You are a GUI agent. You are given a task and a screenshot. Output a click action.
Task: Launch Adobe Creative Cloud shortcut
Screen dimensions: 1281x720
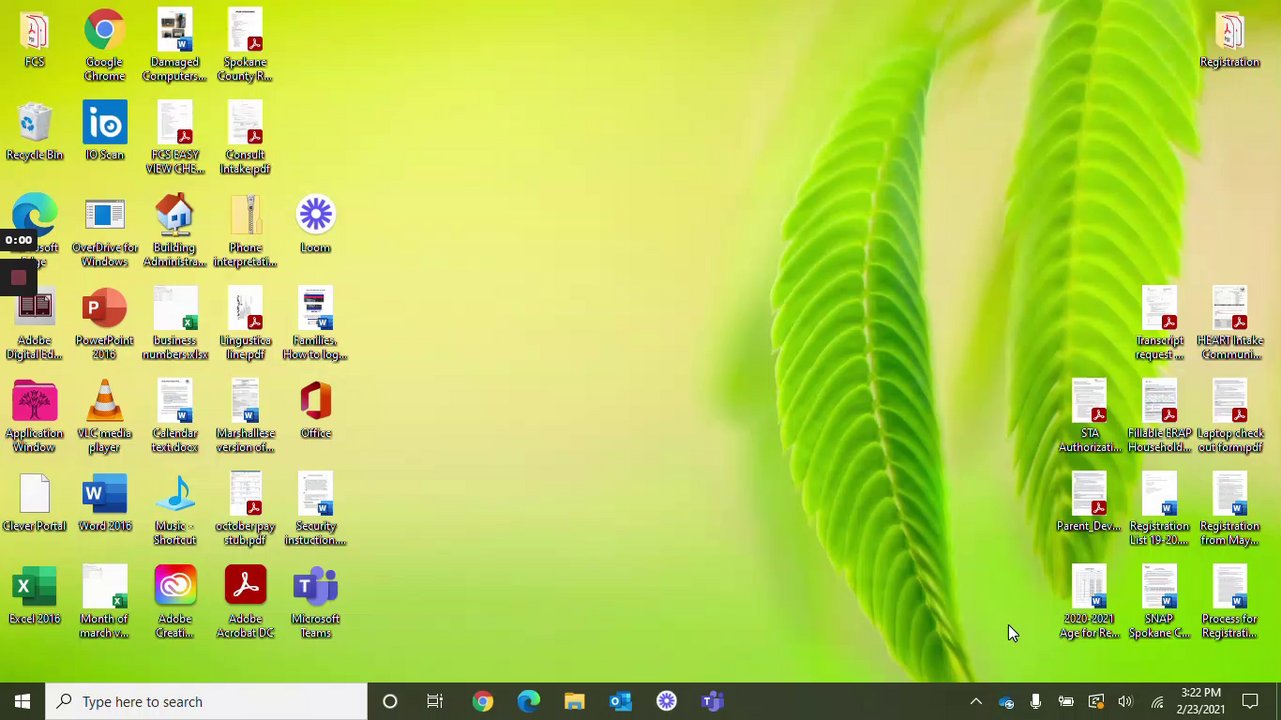(175, 603)
